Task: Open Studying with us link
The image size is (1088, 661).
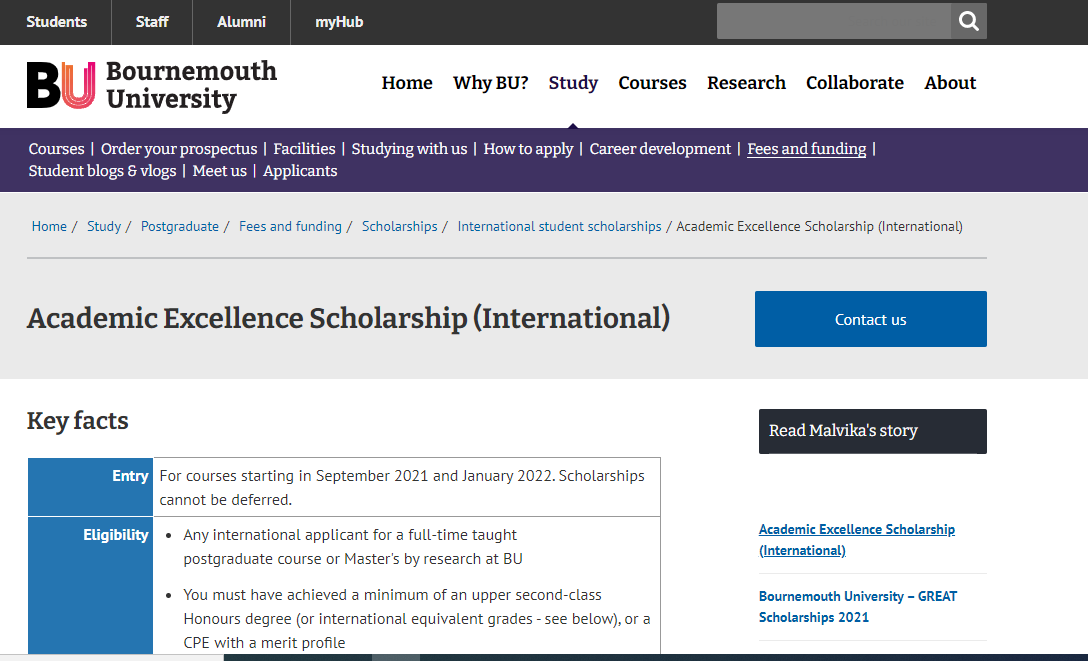Action: point(409,148)
